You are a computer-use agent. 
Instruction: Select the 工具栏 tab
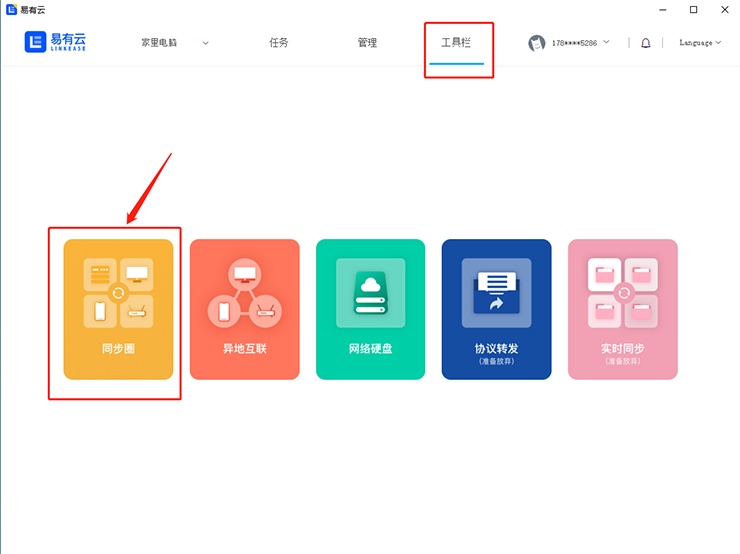[x=456, y=42]
